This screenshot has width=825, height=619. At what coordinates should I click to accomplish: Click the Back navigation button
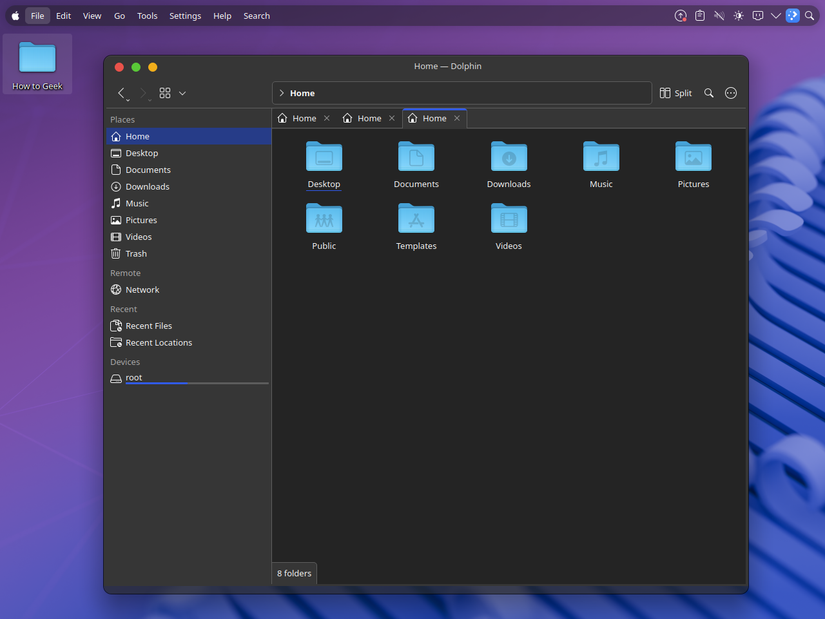121,92
